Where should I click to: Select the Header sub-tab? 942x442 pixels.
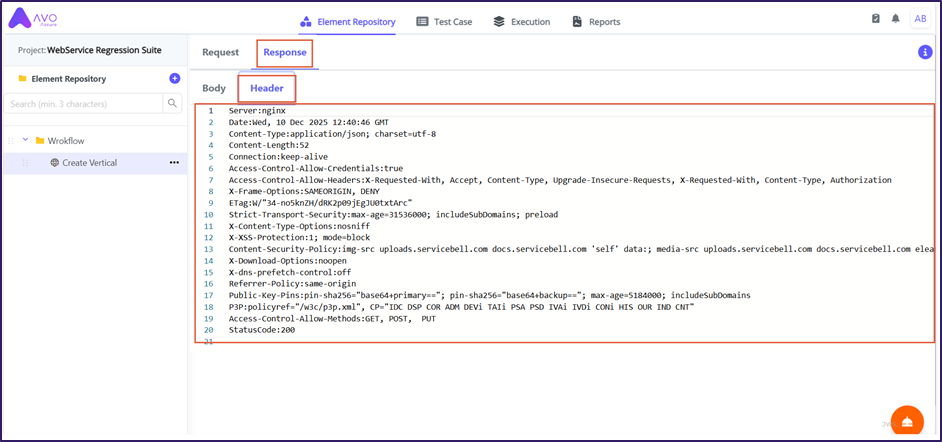pos(266,88)
